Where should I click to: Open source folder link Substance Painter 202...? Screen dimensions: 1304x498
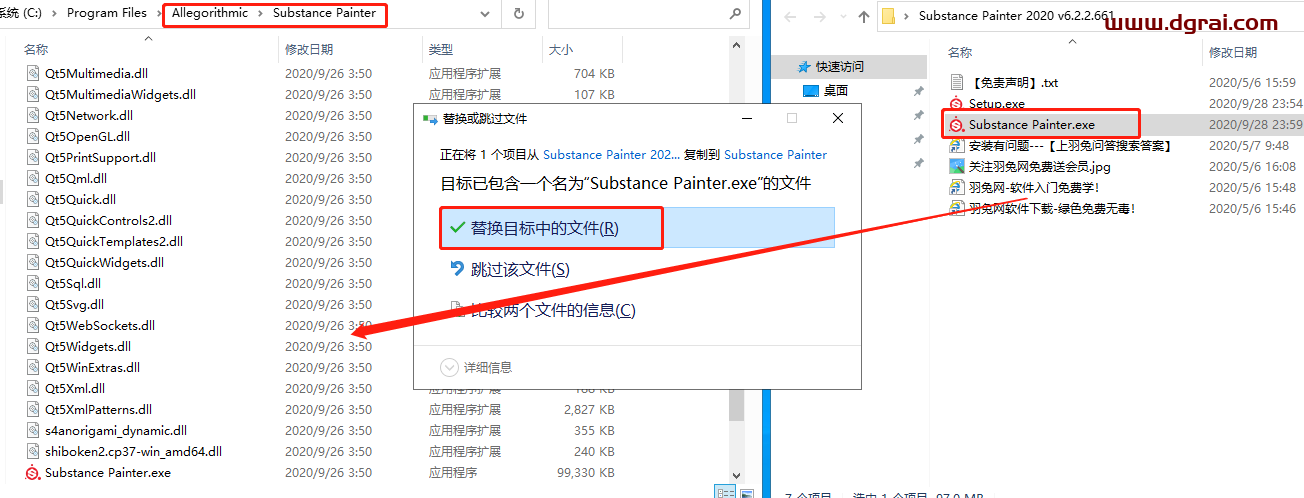coord(611,155)
